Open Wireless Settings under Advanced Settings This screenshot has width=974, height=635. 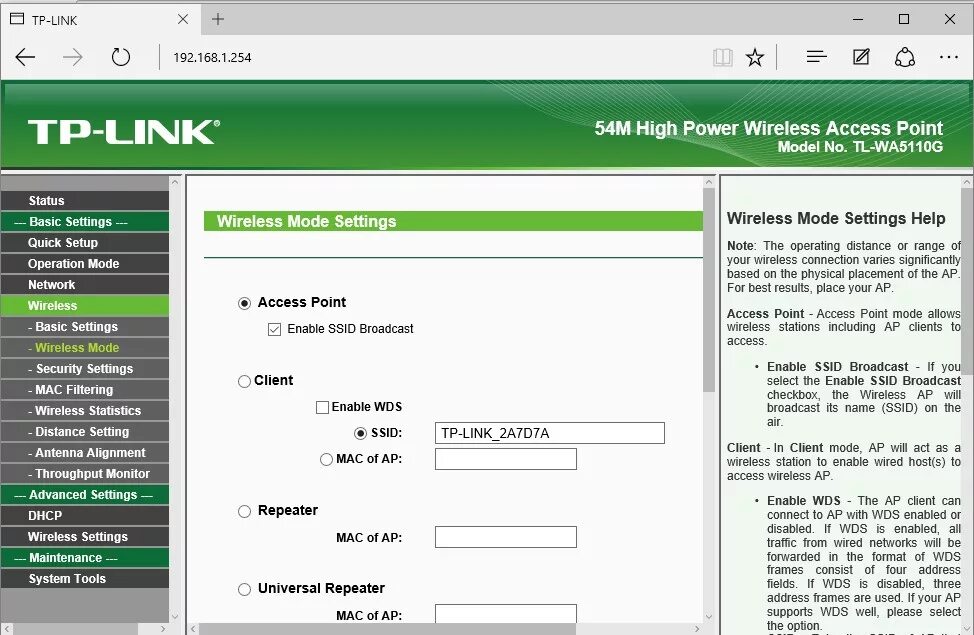(x=84, y=537)
